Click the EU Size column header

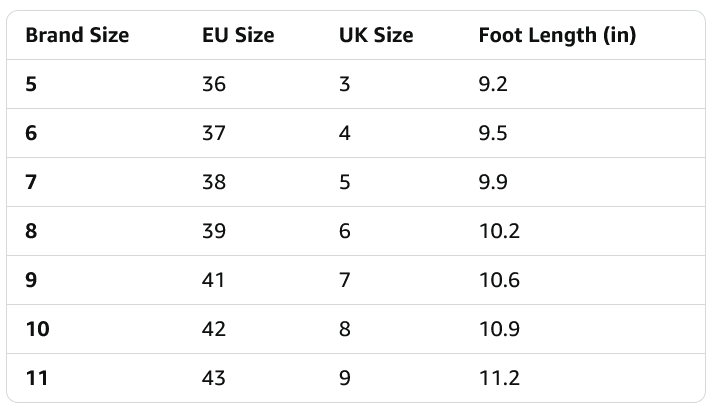click(238, 36)
